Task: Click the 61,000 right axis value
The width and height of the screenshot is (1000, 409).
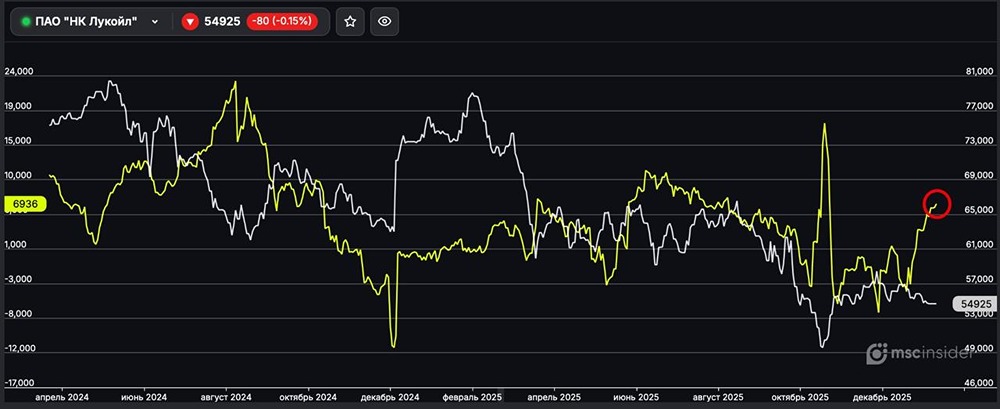Action: [980, 244]
